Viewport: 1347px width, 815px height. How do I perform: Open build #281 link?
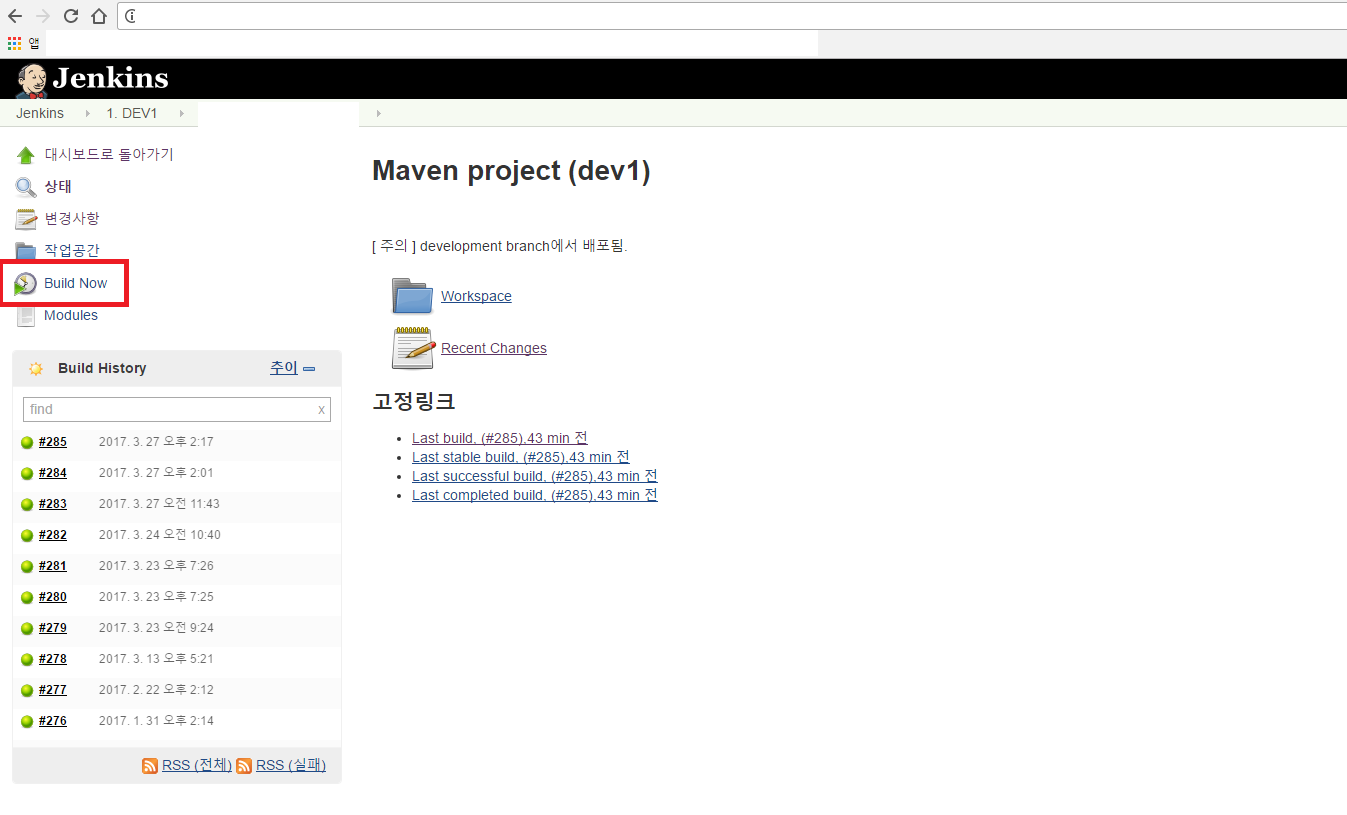(x=53, y=566)
